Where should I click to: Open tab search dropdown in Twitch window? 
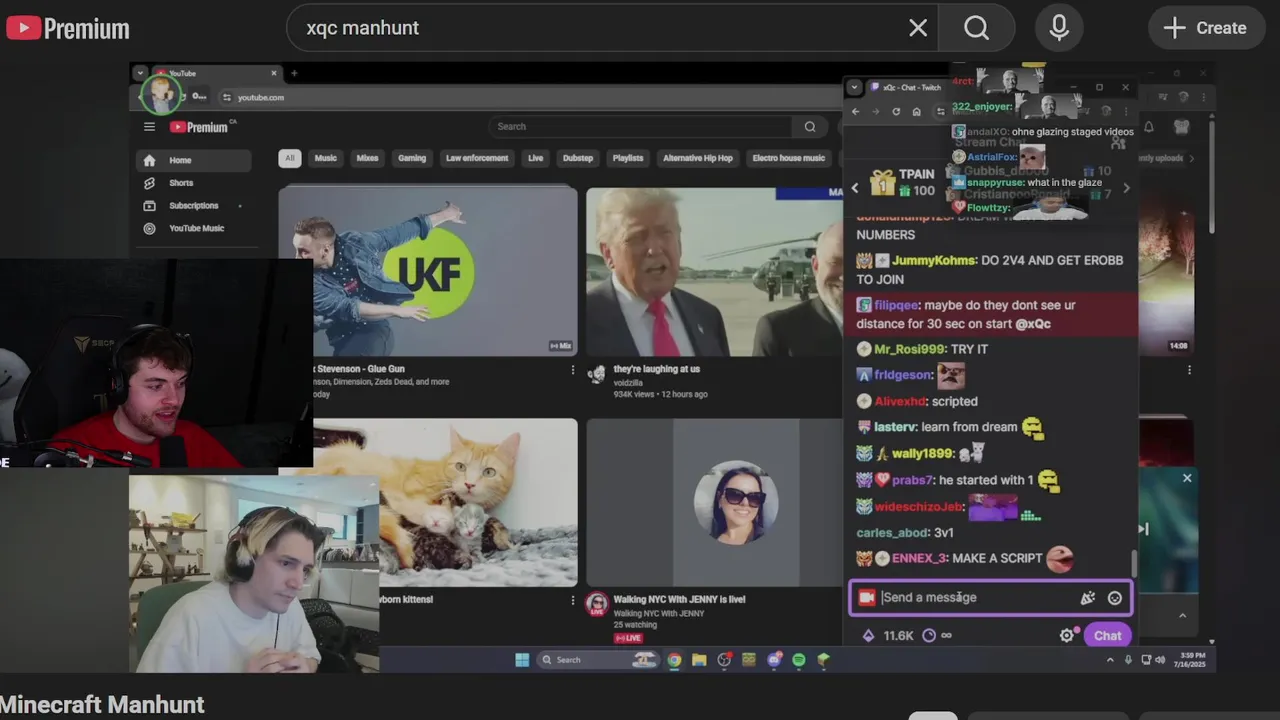pyautogui.click(x=853, y=87)
